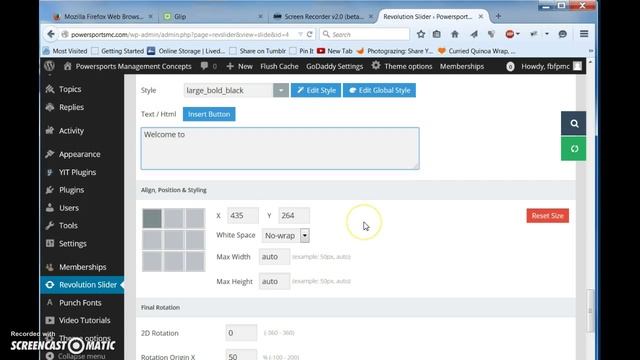Click Flush Cache in admin bar
The height and width of the screenshot is (360, 640).
coord(279,66)
